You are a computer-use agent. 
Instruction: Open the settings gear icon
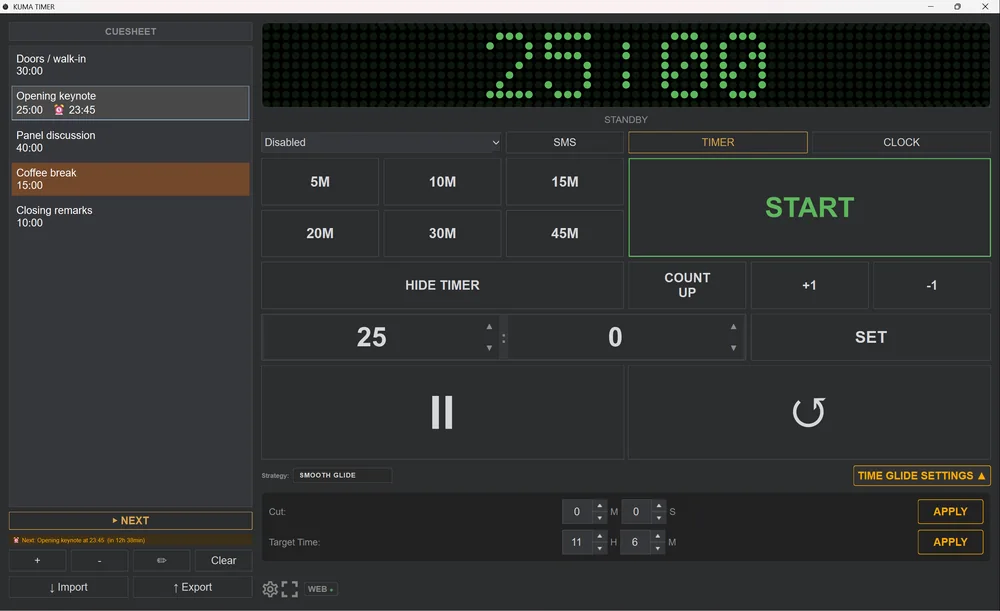click(270, 589)
